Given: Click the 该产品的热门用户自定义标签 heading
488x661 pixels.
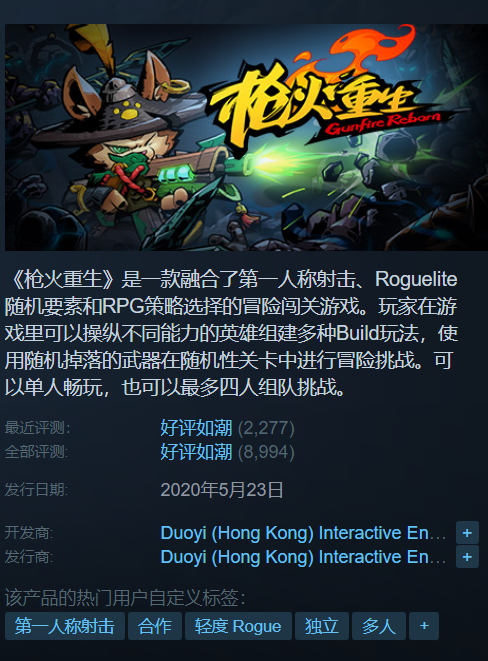Looking at the screenshot, I should (x=125, y=598).
